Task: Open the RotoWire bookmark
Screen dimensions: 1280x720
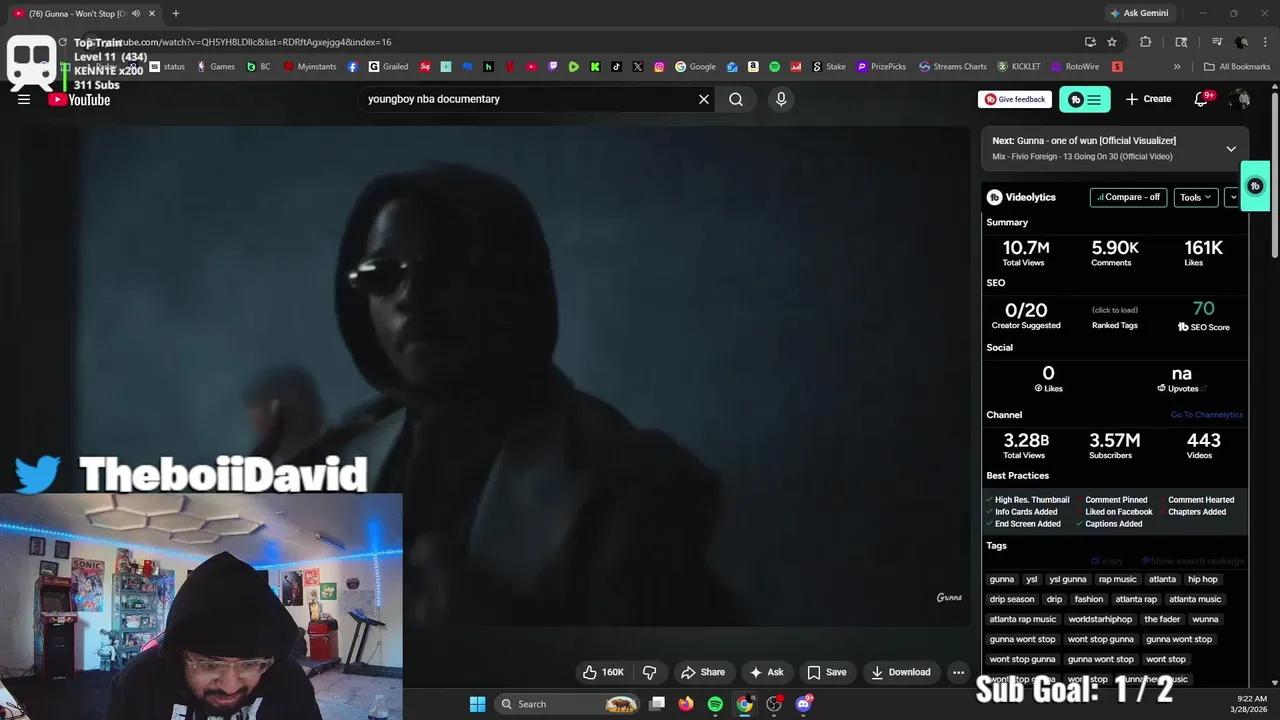Action: [x=1075, y=67]
